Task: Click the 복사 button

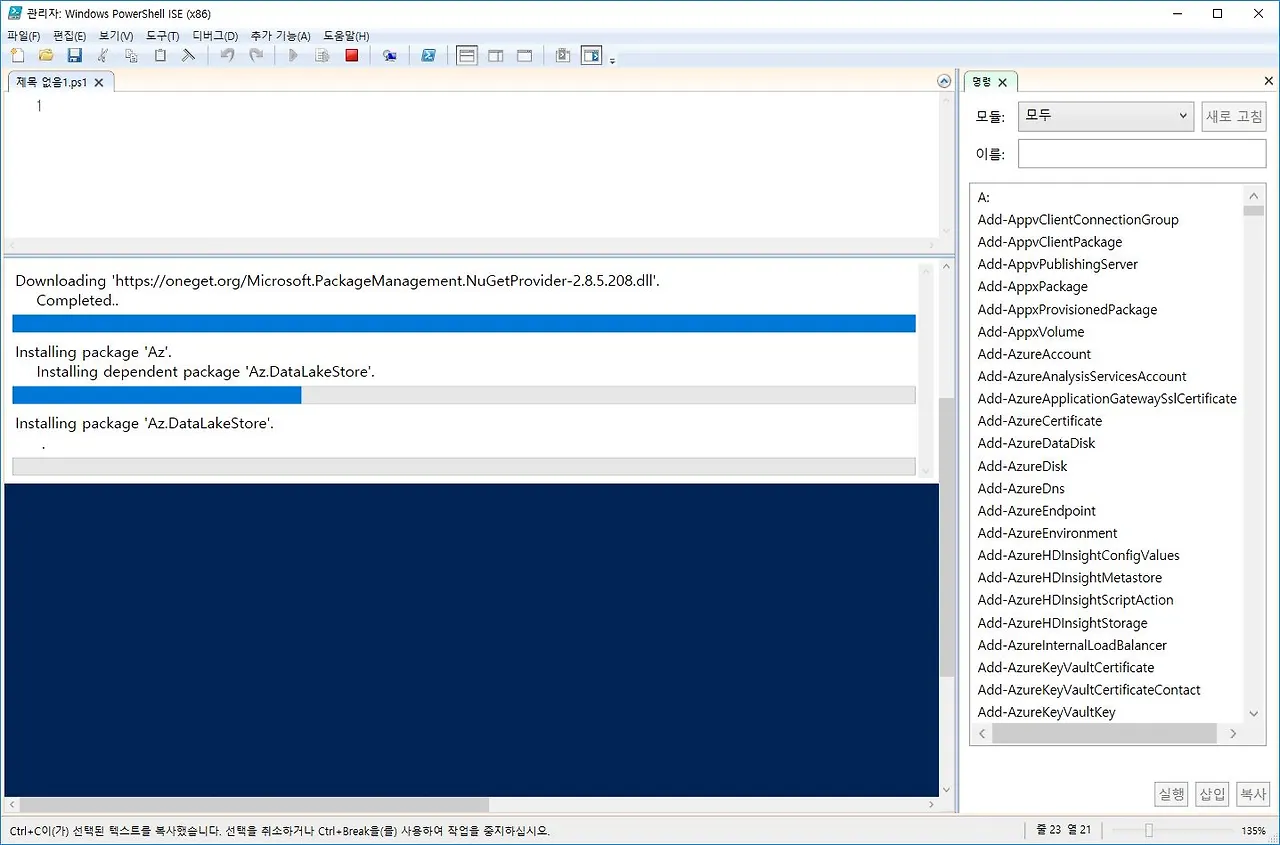Action: point(1253,794)
